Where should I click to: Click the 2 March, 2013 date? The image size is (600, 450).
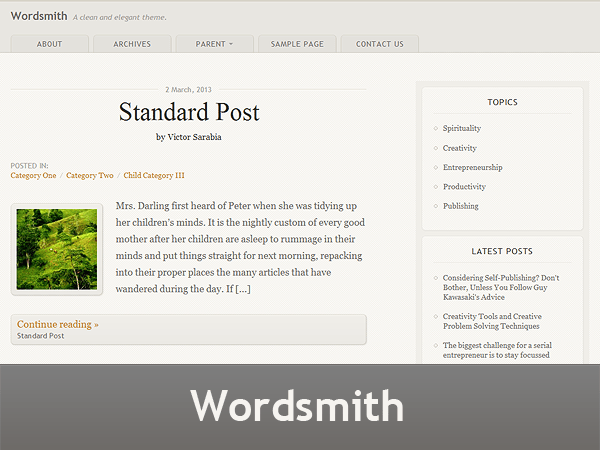(x=188, y=90)
